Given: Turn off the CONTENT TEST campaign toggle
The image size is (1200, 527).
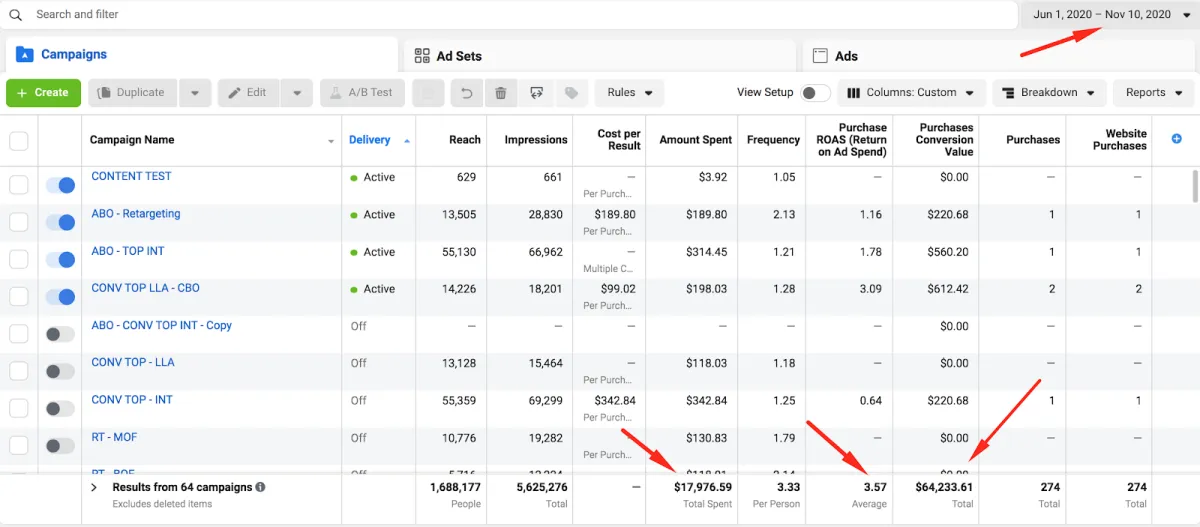Looking at the screenshot, I should 61,185.
